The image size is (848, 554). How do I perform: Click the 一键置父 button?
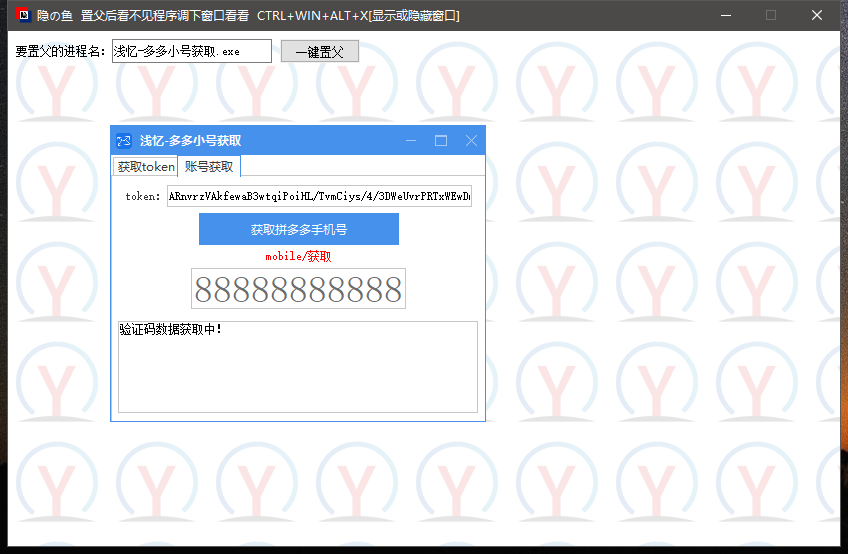click(x=320, y=51)
